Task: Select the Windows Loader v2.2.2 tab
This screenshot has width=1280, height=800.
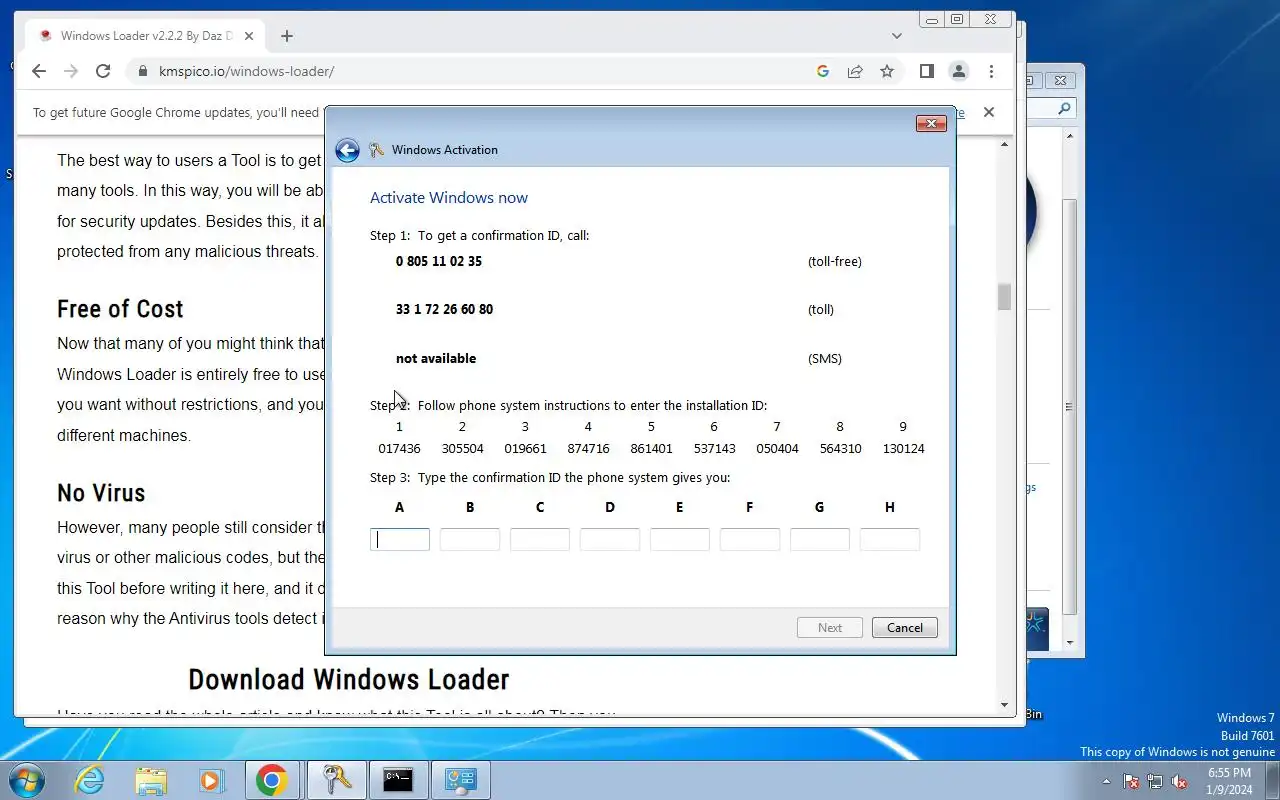Action: pos(146,36)
